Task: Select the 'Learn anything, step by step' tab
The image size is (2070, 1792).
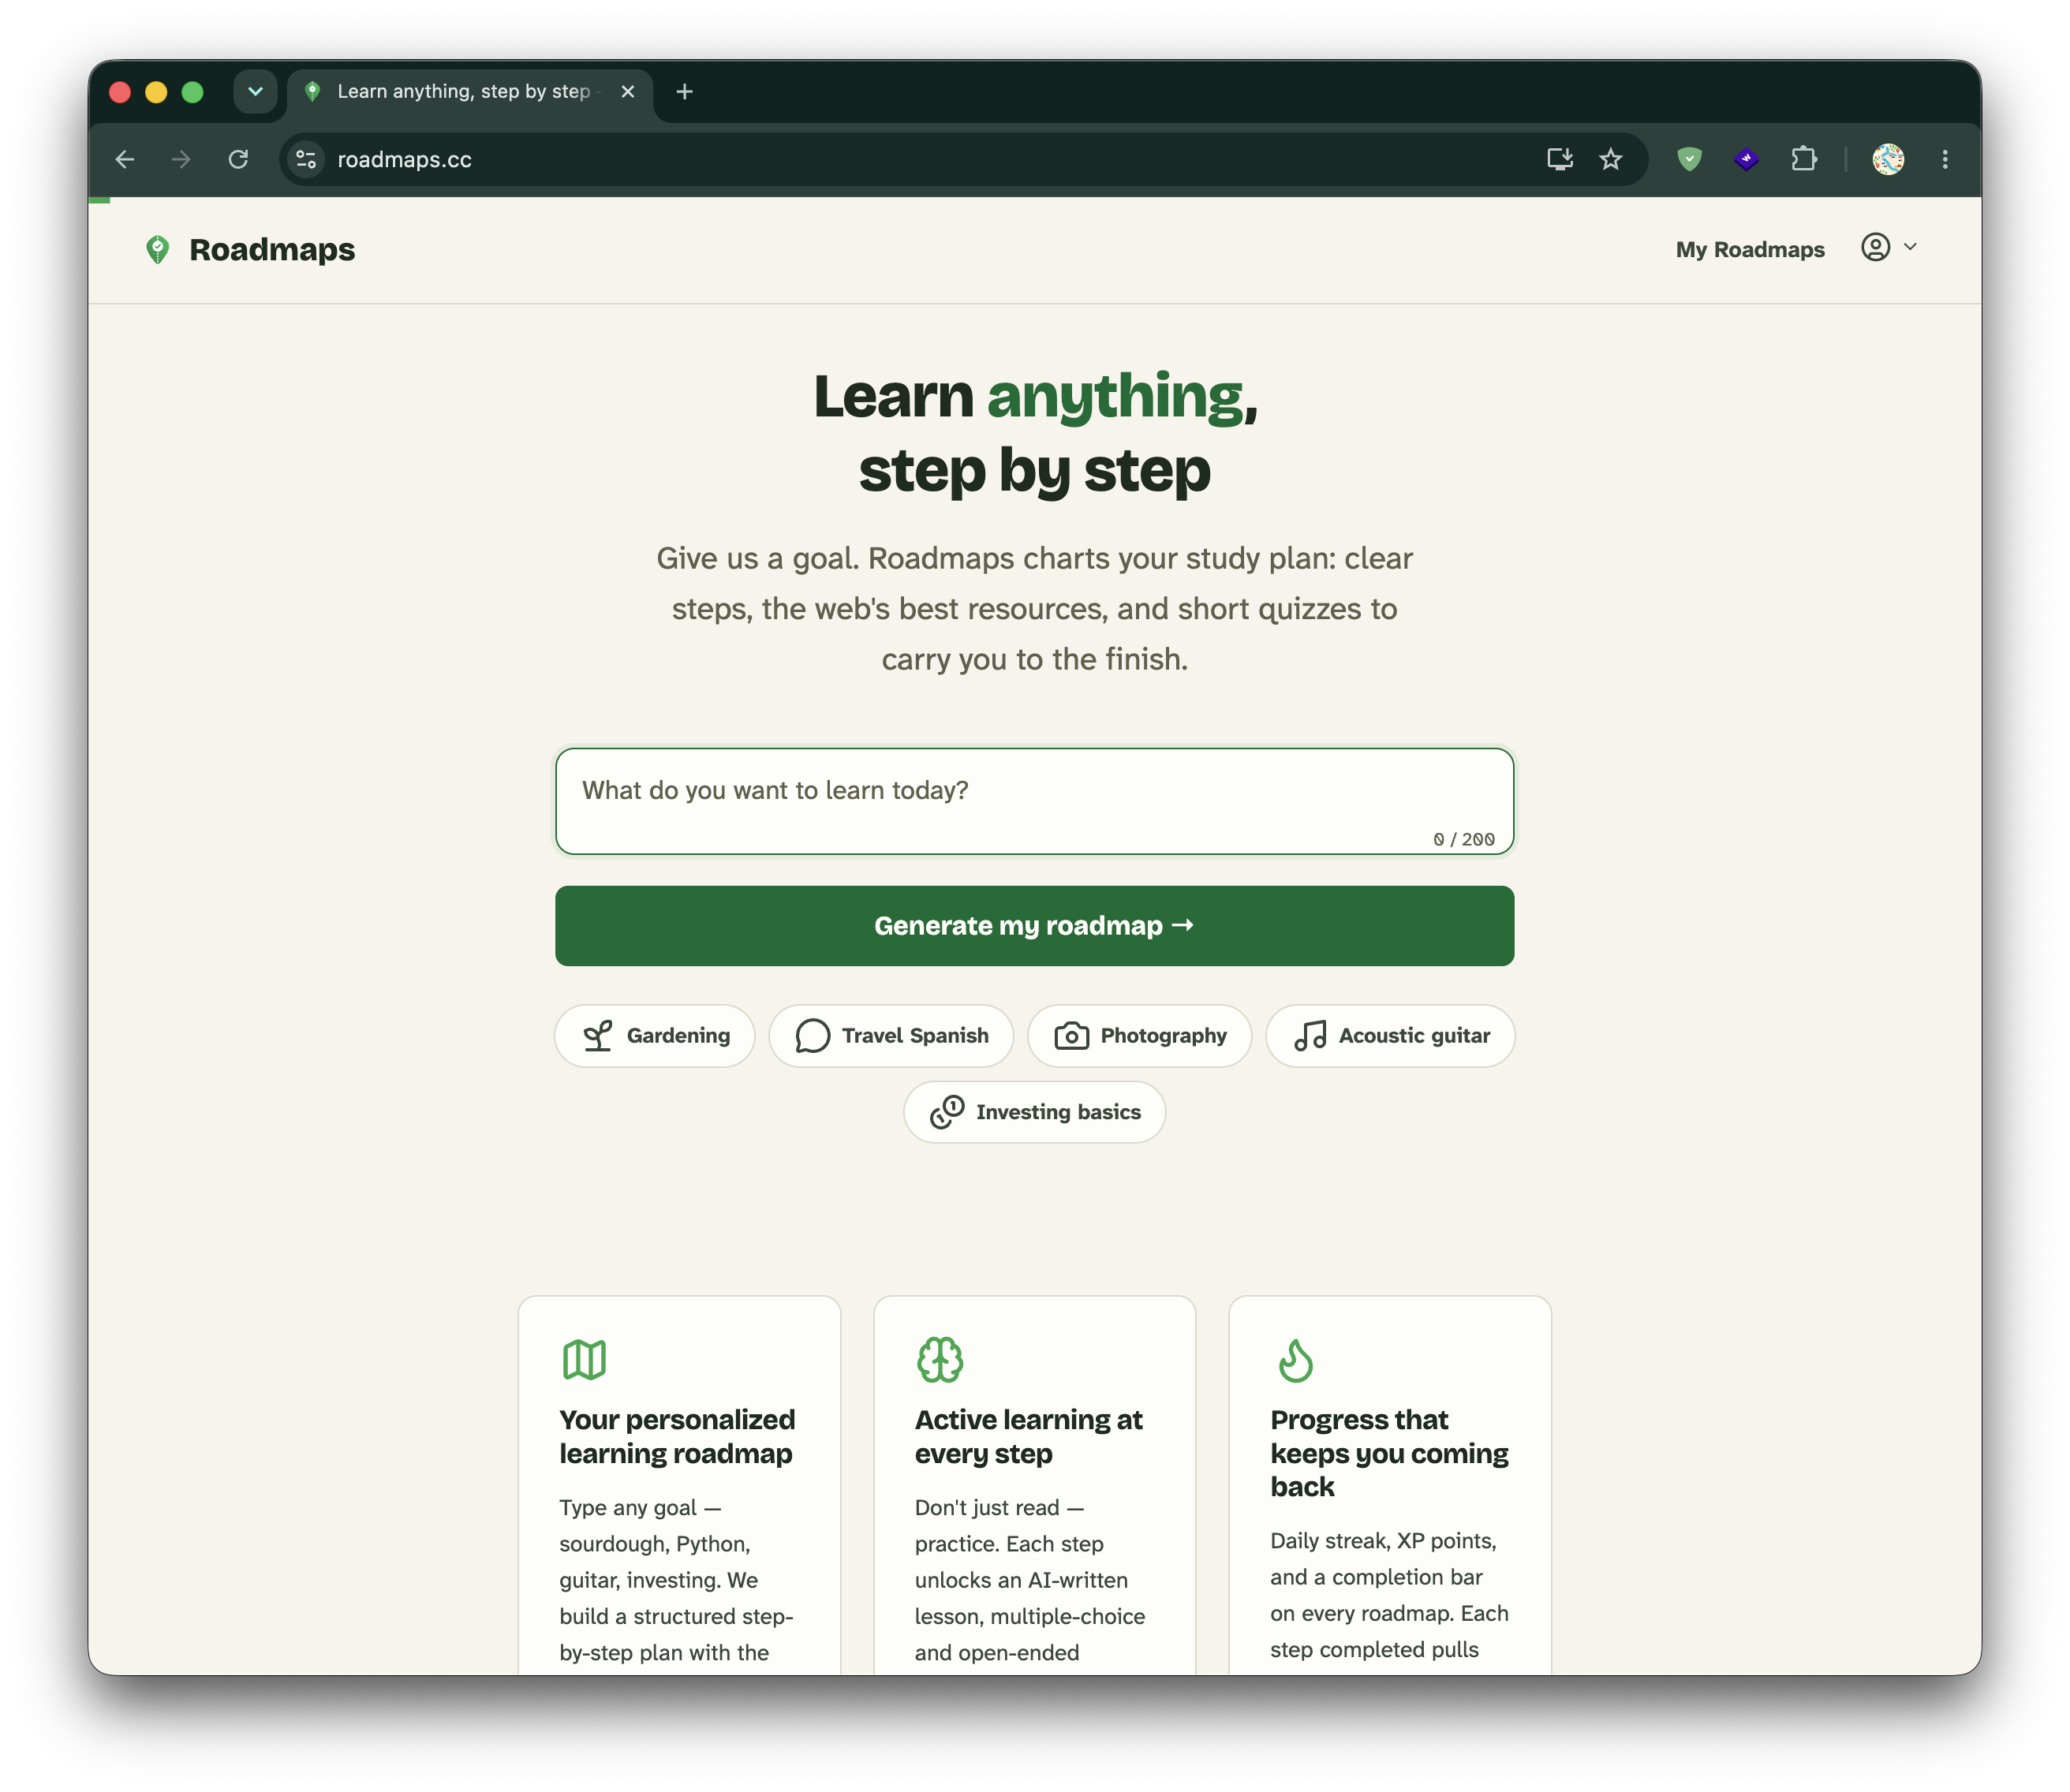Action: [470, 92]
